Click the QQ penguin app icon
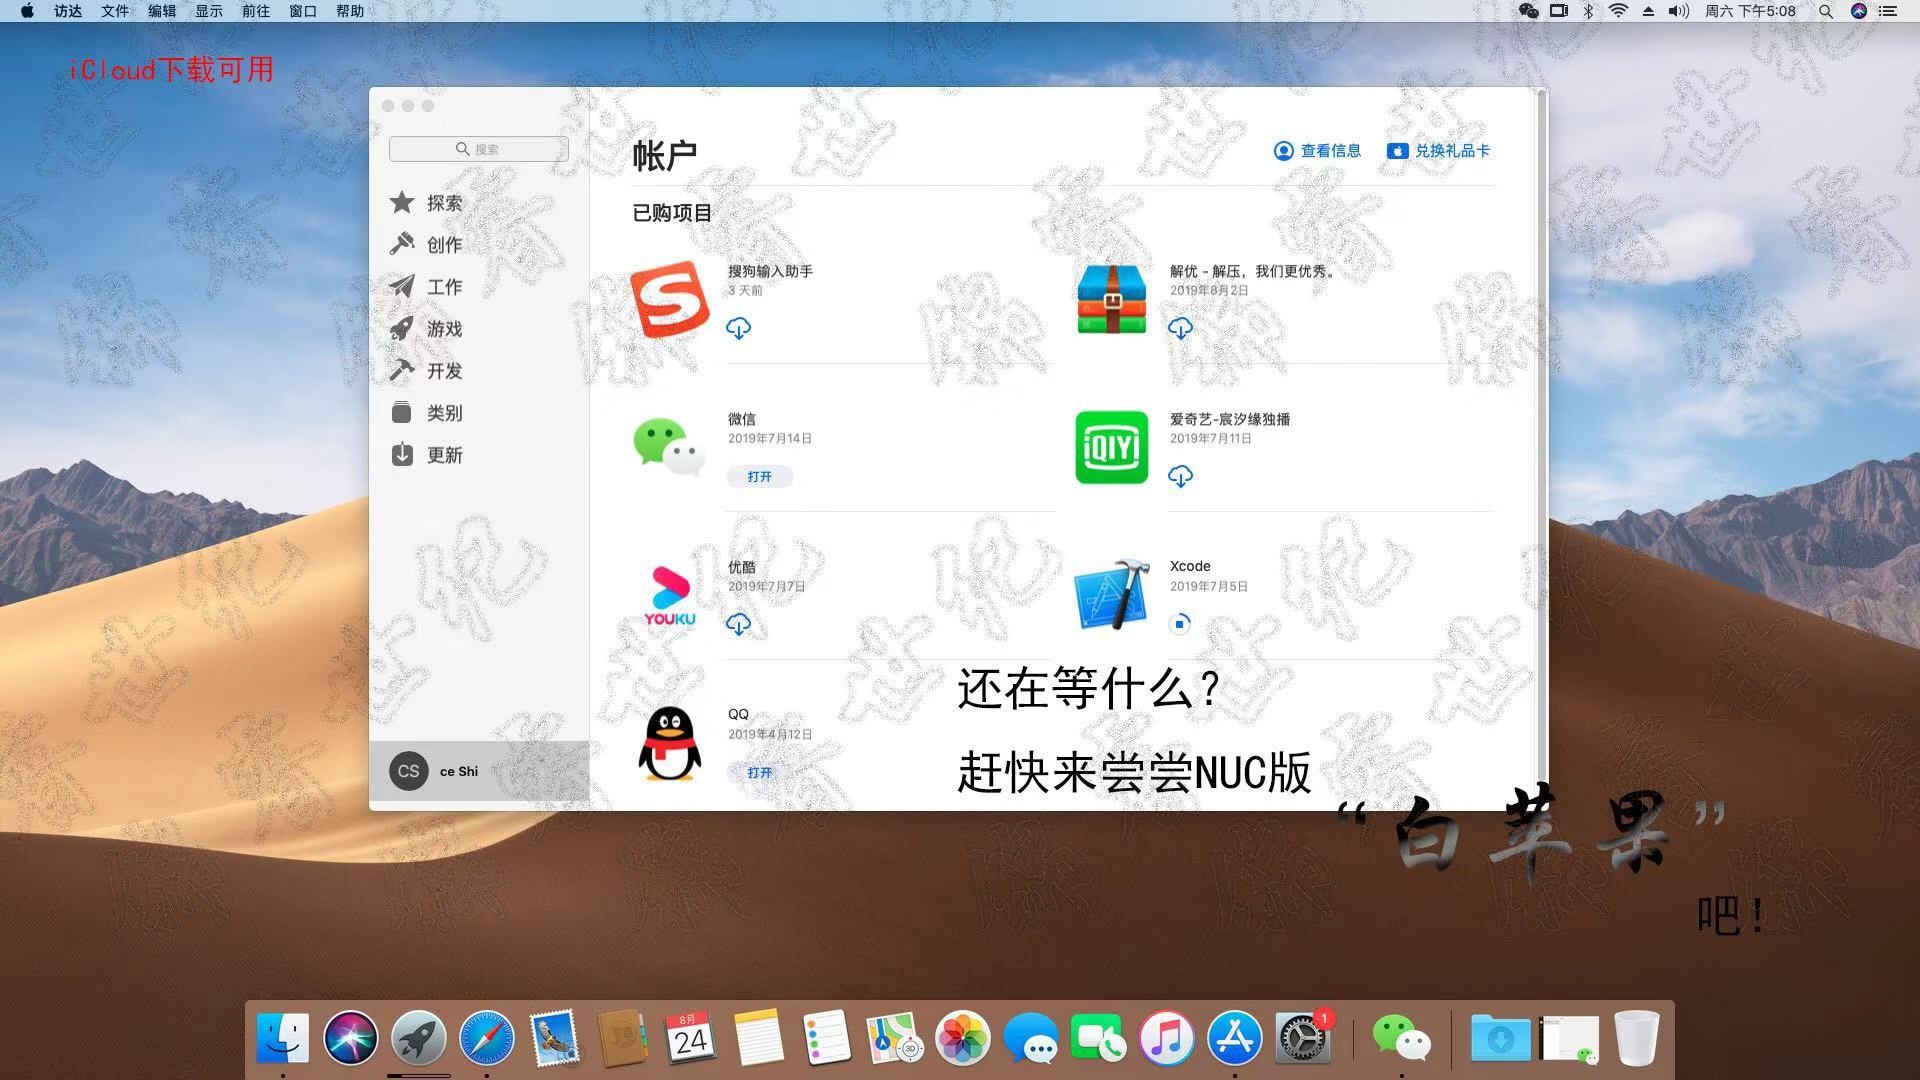 click(670, 743)
